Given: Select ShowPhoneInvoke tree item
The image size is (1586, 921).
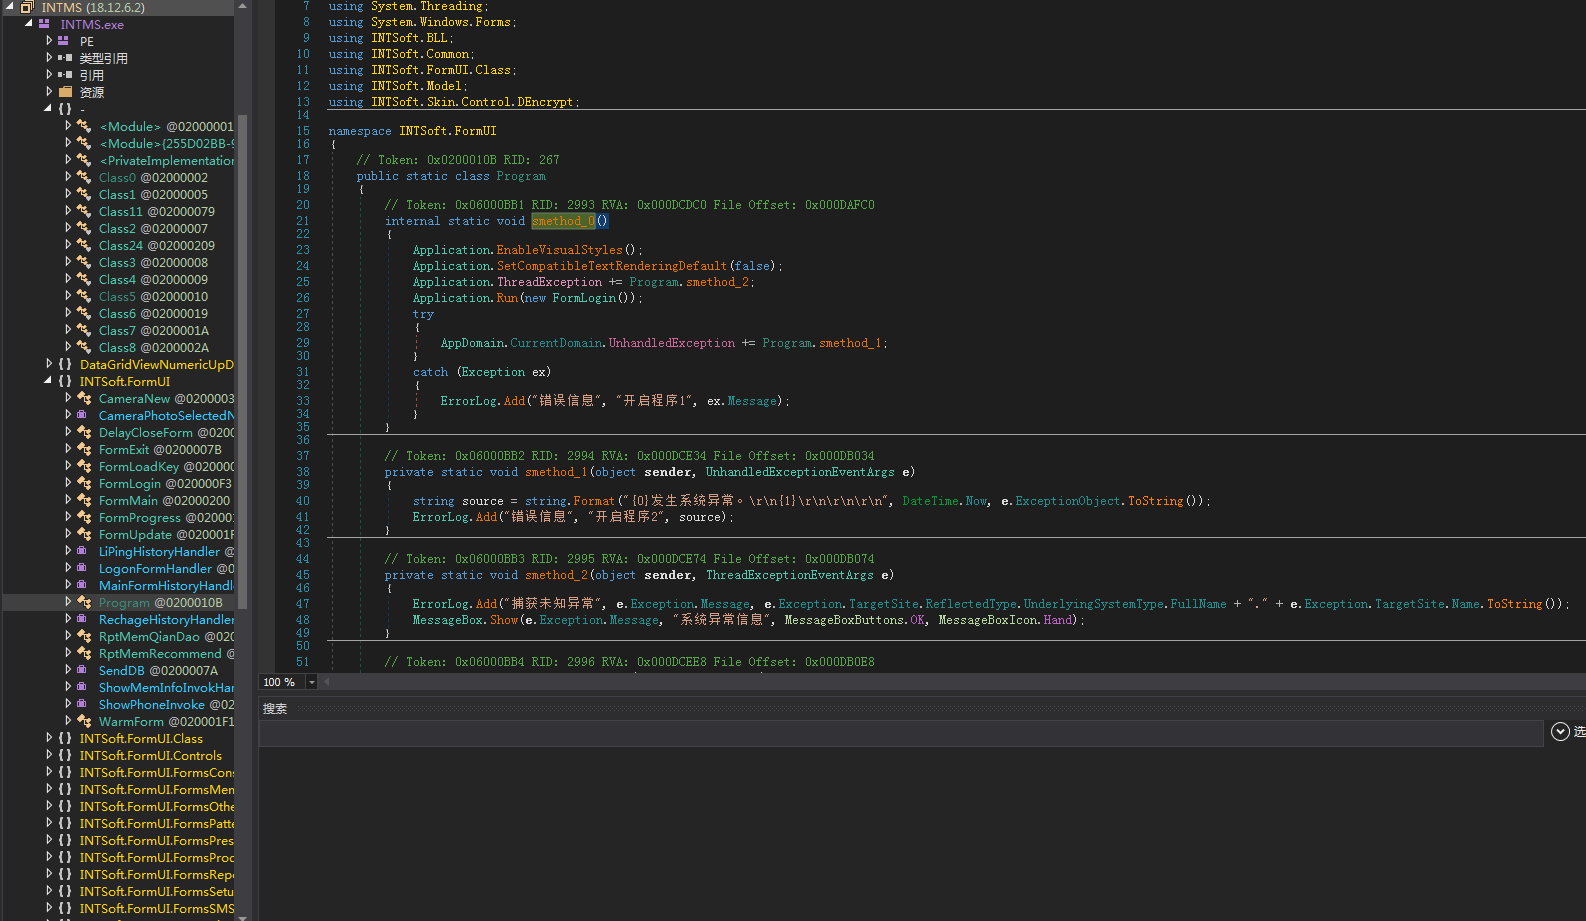Looking at the screenshot, I should tap(166, 704).
